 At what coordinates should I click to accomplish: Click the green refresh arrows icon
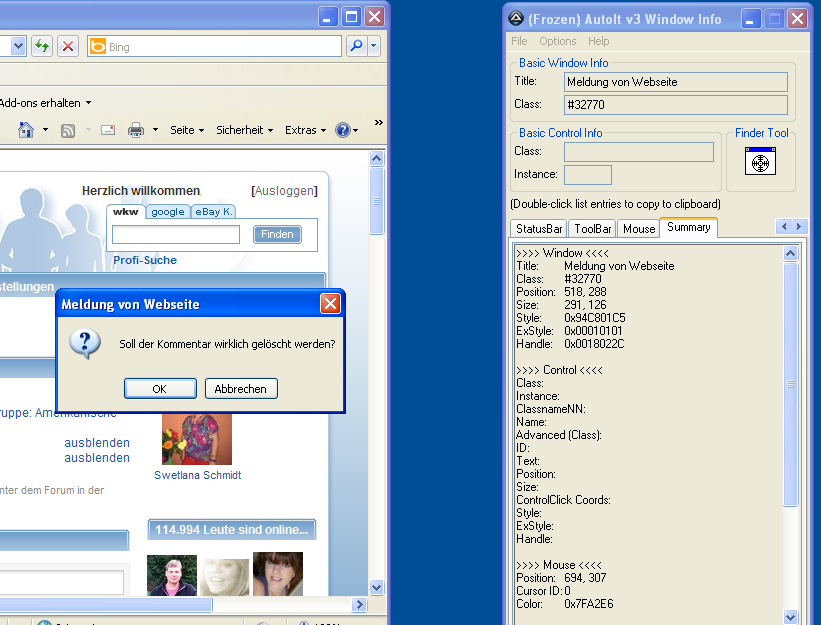[x=41, y=46]
